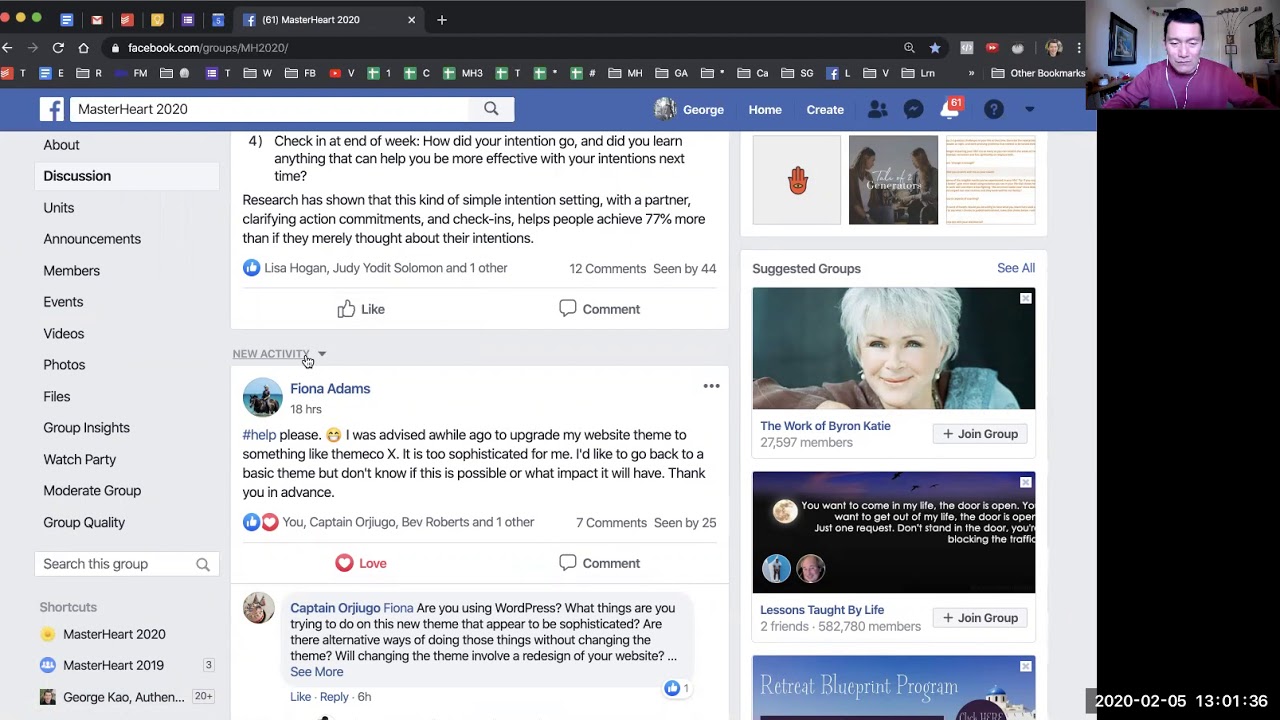Image resolution: width=1280 pixels, height=720 pixels.
Task: Open MasterHeart 2019 shortcut
Action: click(113, 665)
